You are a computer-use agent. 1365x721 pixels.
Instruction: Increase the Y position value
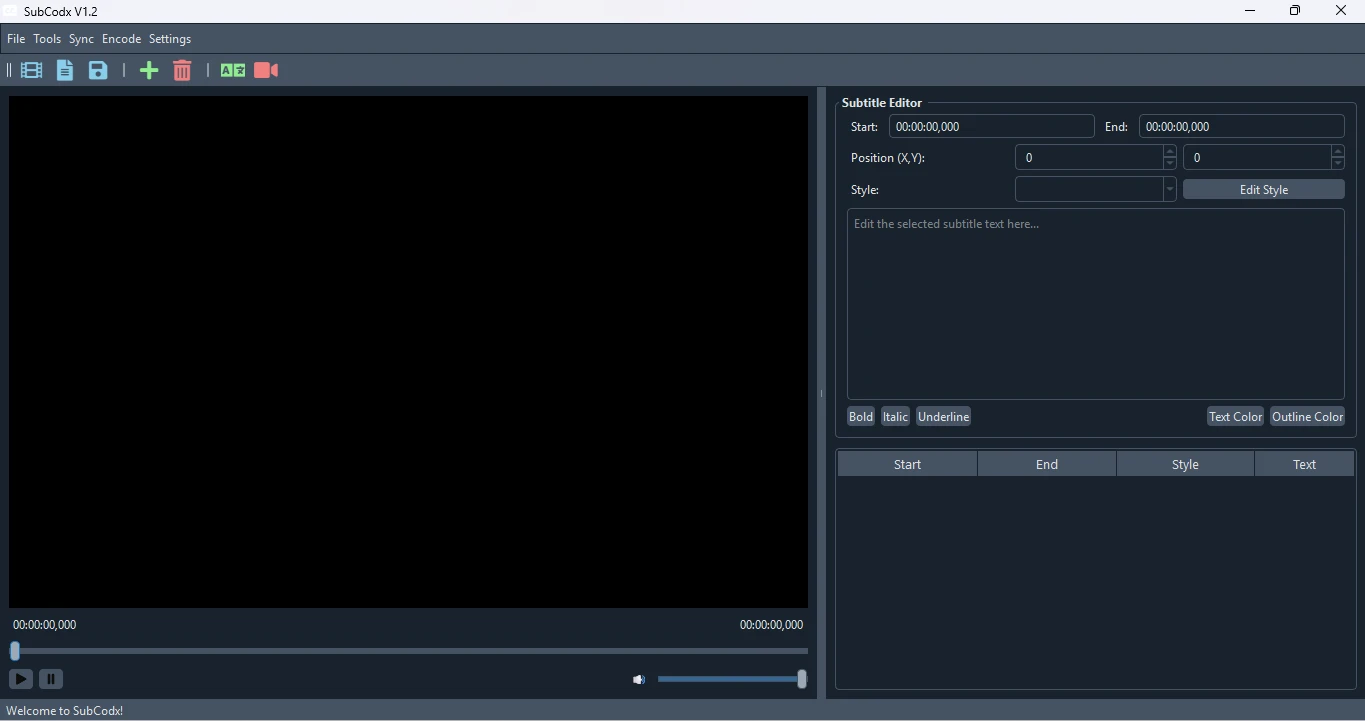click(x=1338, y=151)
